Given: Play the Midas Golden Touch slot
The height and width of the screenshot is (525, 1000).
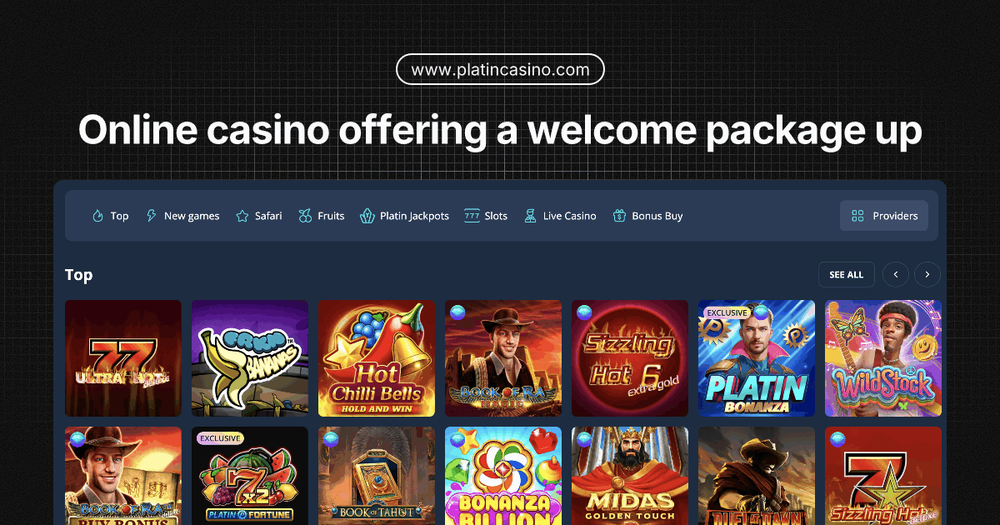Looking at the screenshot, I should coord(629,476).
